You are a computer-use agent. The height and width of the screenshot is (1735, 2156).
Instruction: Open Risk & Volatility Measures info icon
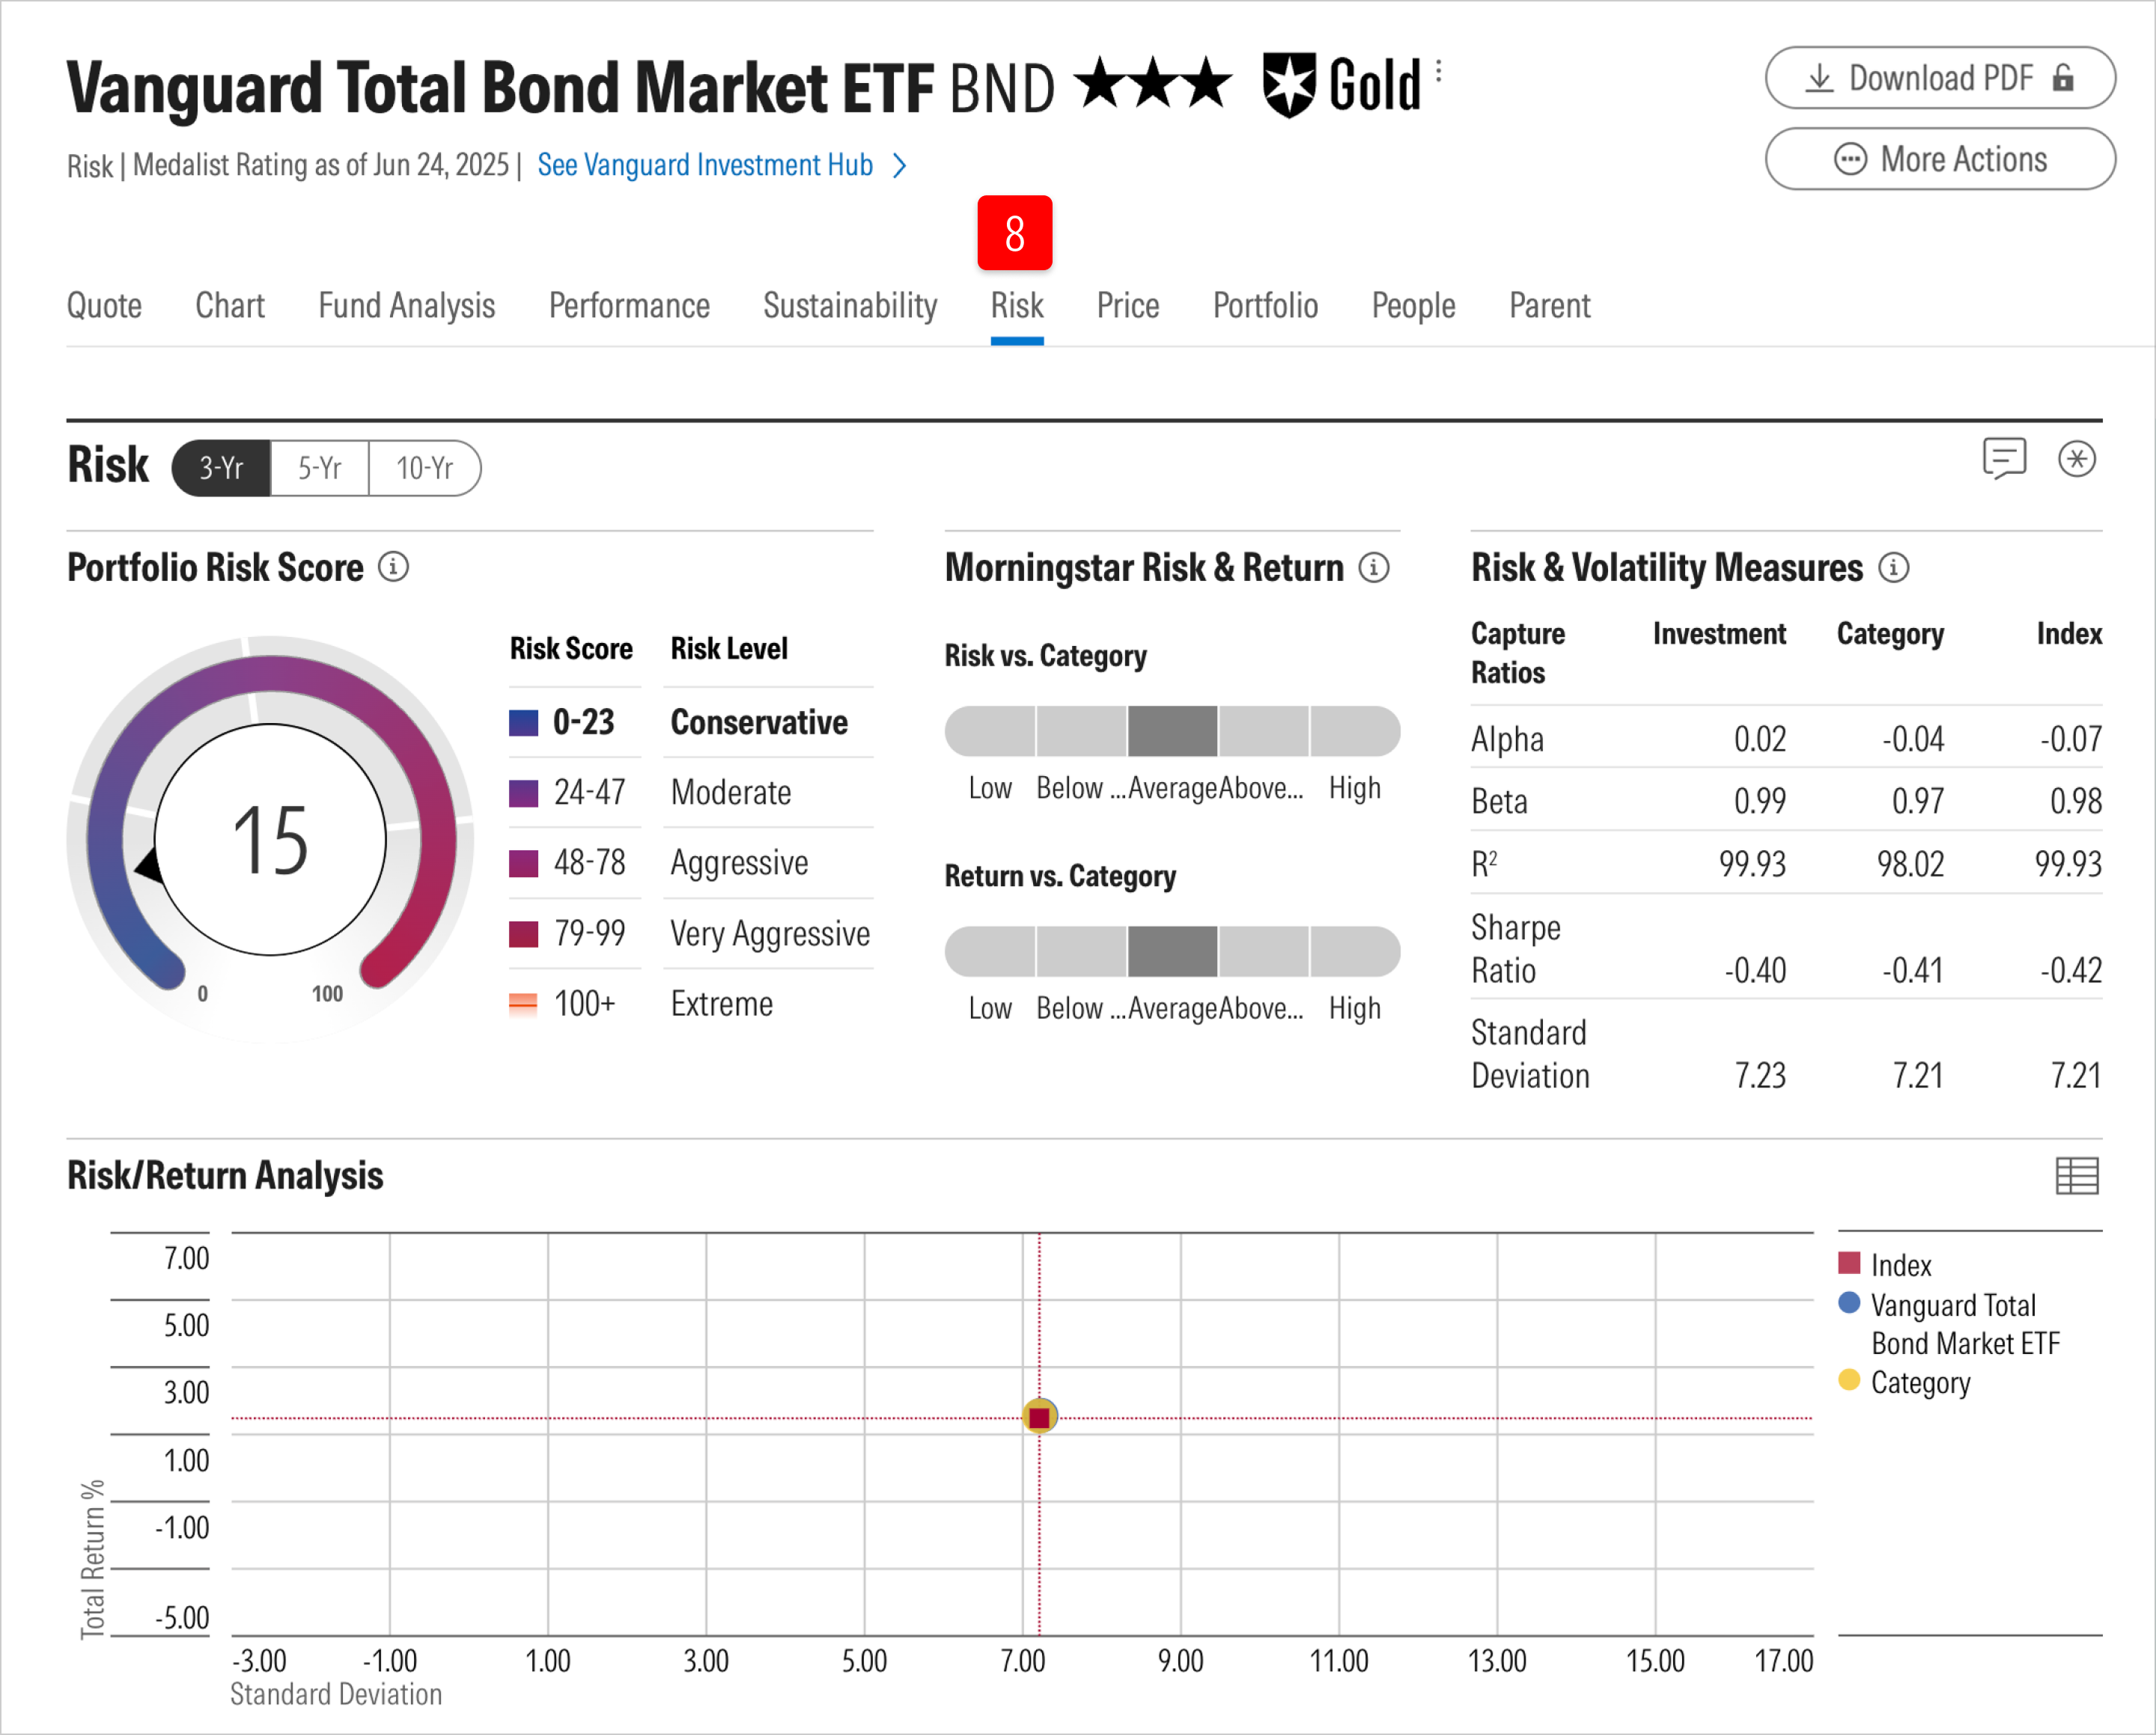[x=1893, y=567]
